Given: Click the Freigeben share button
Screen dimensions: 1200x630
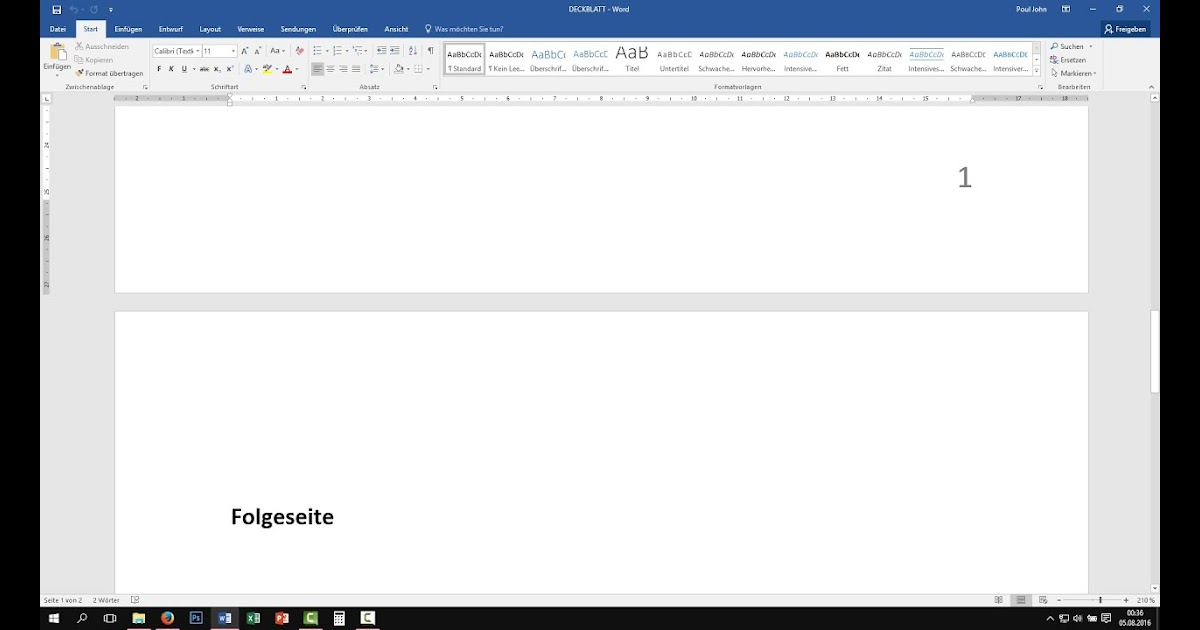Looking at the screenshot, I should 1125,29.
